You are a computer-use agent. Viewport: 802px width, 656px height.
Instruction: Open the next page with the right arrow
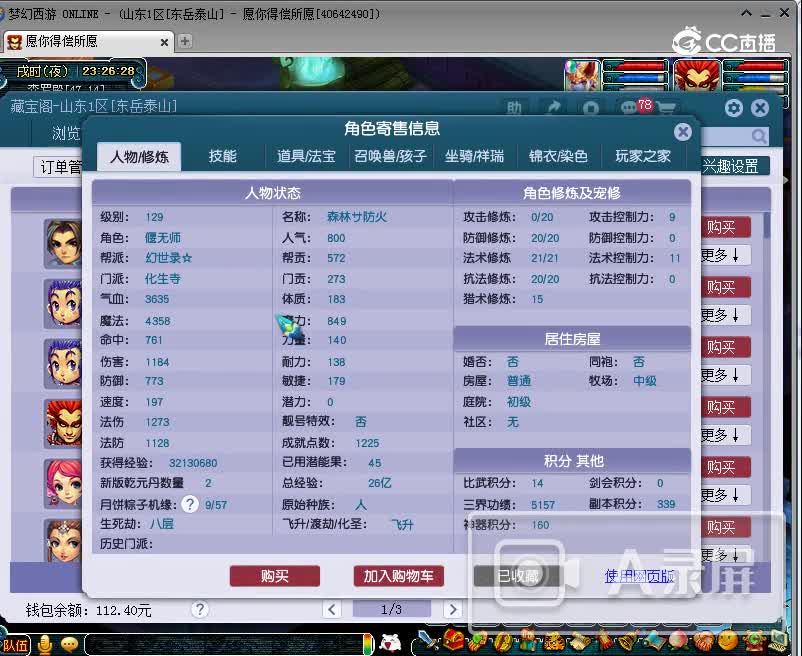[x=453, y=608]
